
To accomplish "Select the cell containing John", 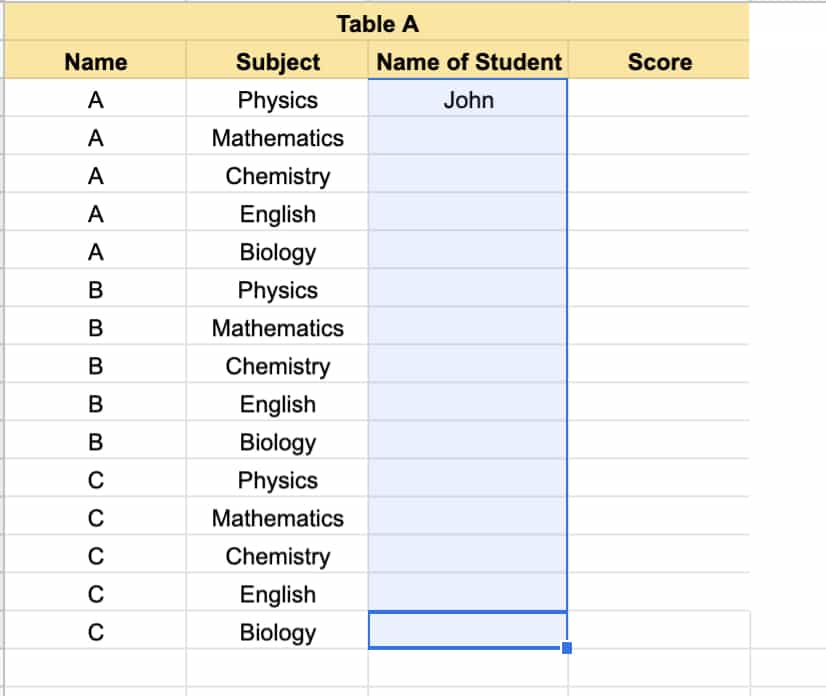I will click(x=468, y=98).
